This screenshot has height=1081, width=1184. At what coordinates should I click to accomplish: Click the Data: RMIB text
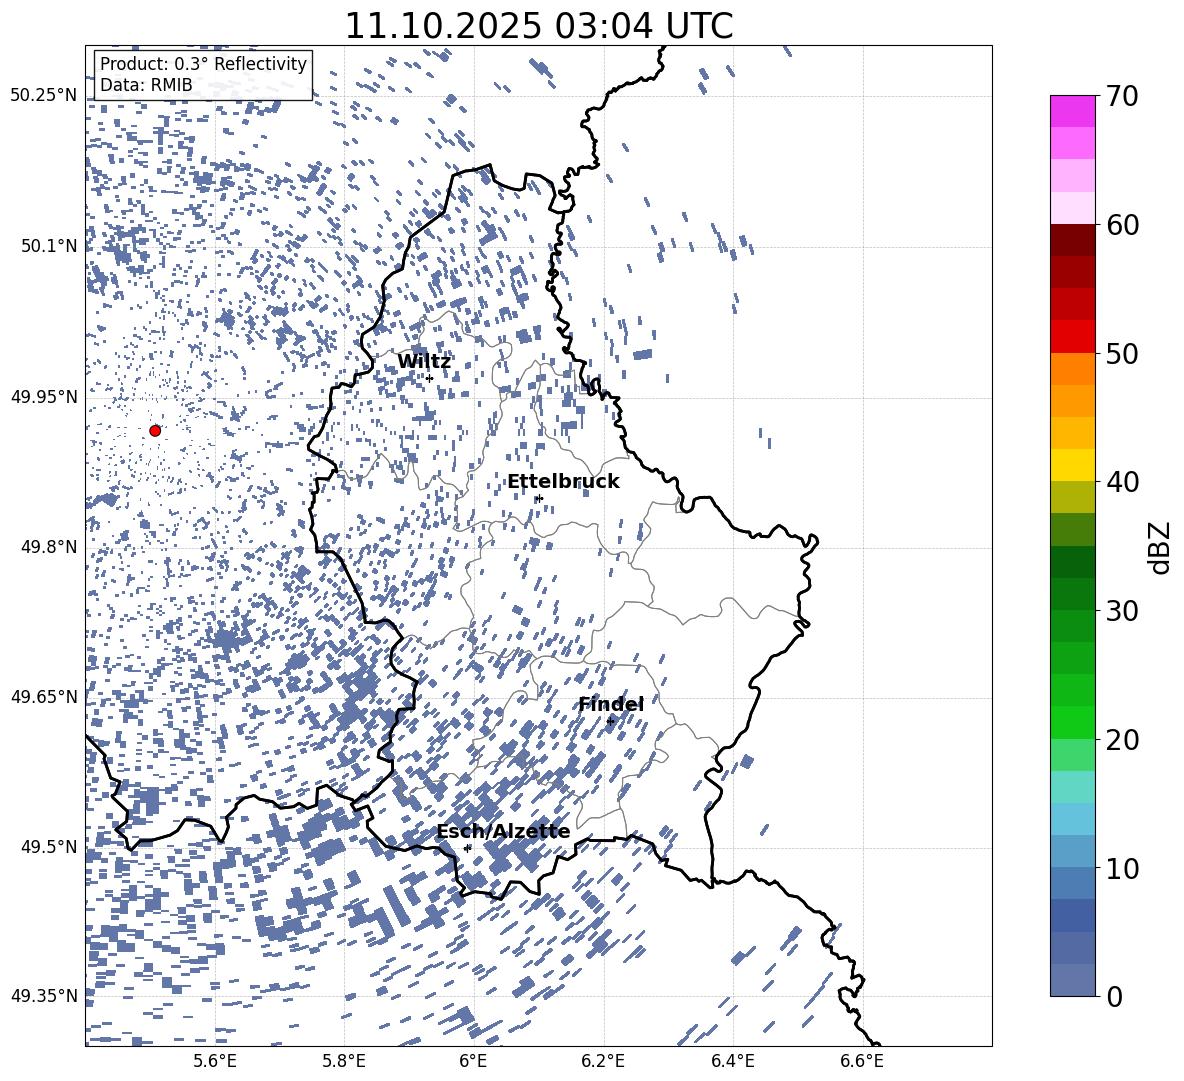[x=146, y=85]
